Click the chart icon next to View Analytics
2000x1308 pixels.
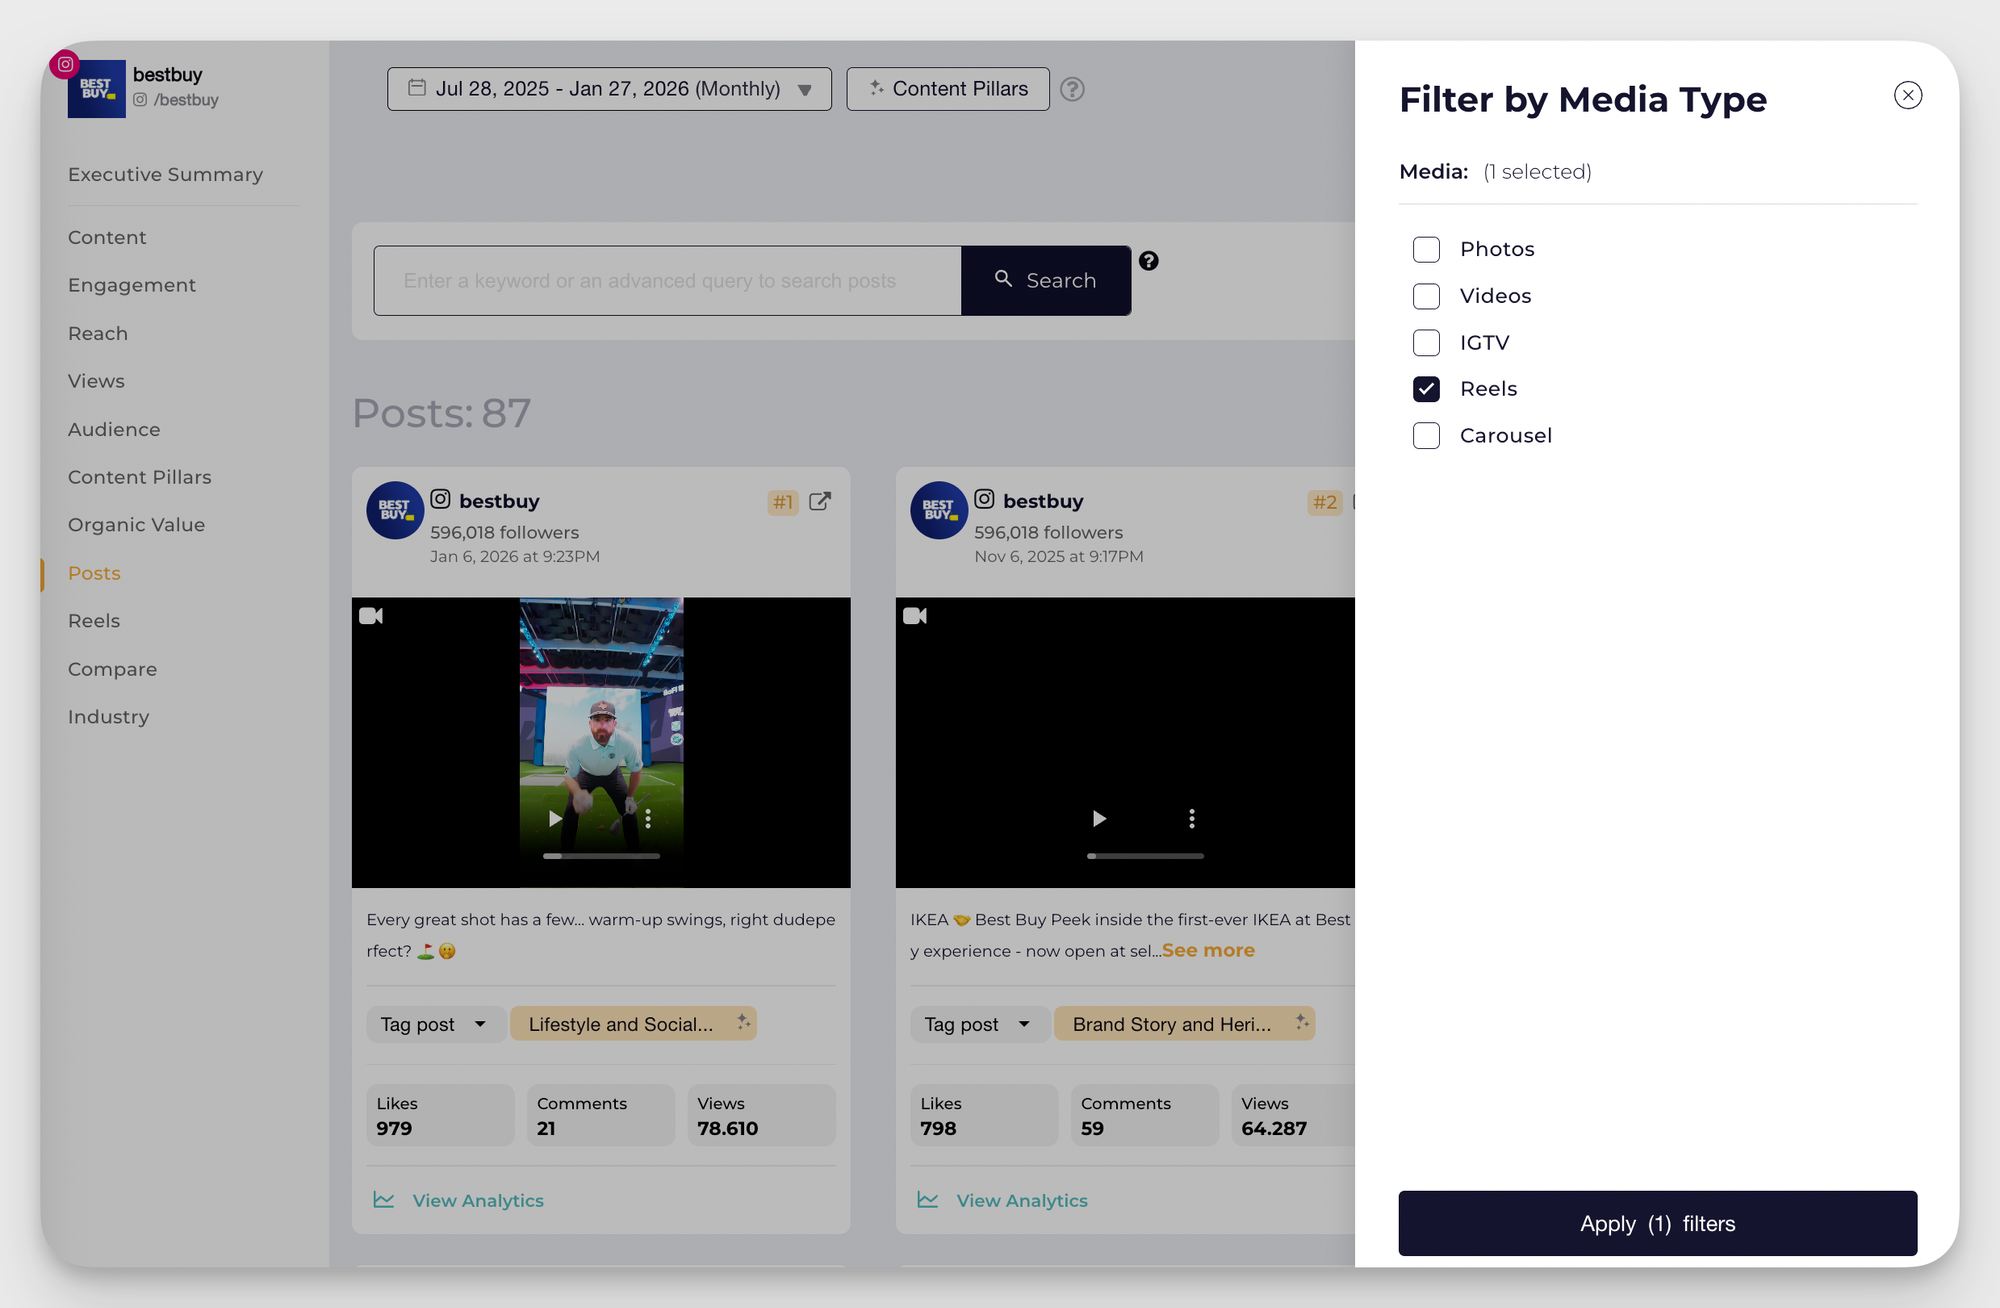pos(385,1199)
